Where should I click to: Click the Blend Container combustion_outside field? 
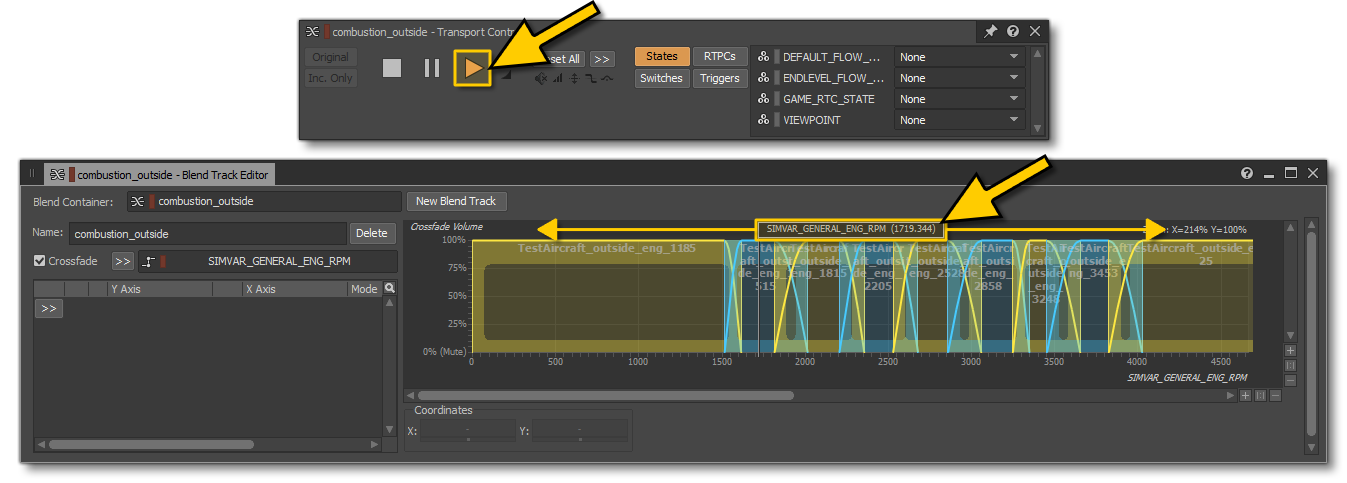[264, 201]
